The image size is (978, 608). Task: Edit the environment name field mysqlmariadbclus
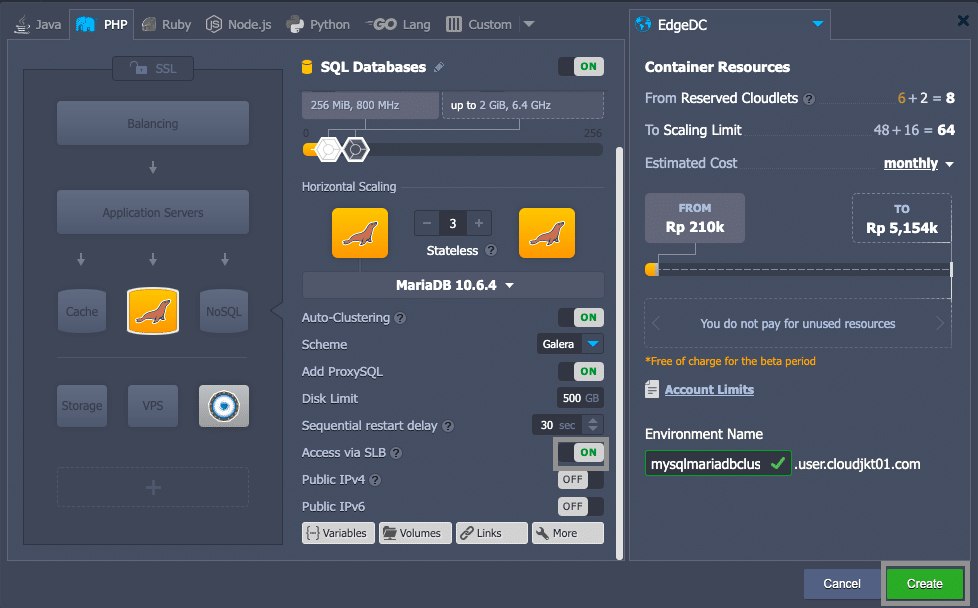(718, 464)
